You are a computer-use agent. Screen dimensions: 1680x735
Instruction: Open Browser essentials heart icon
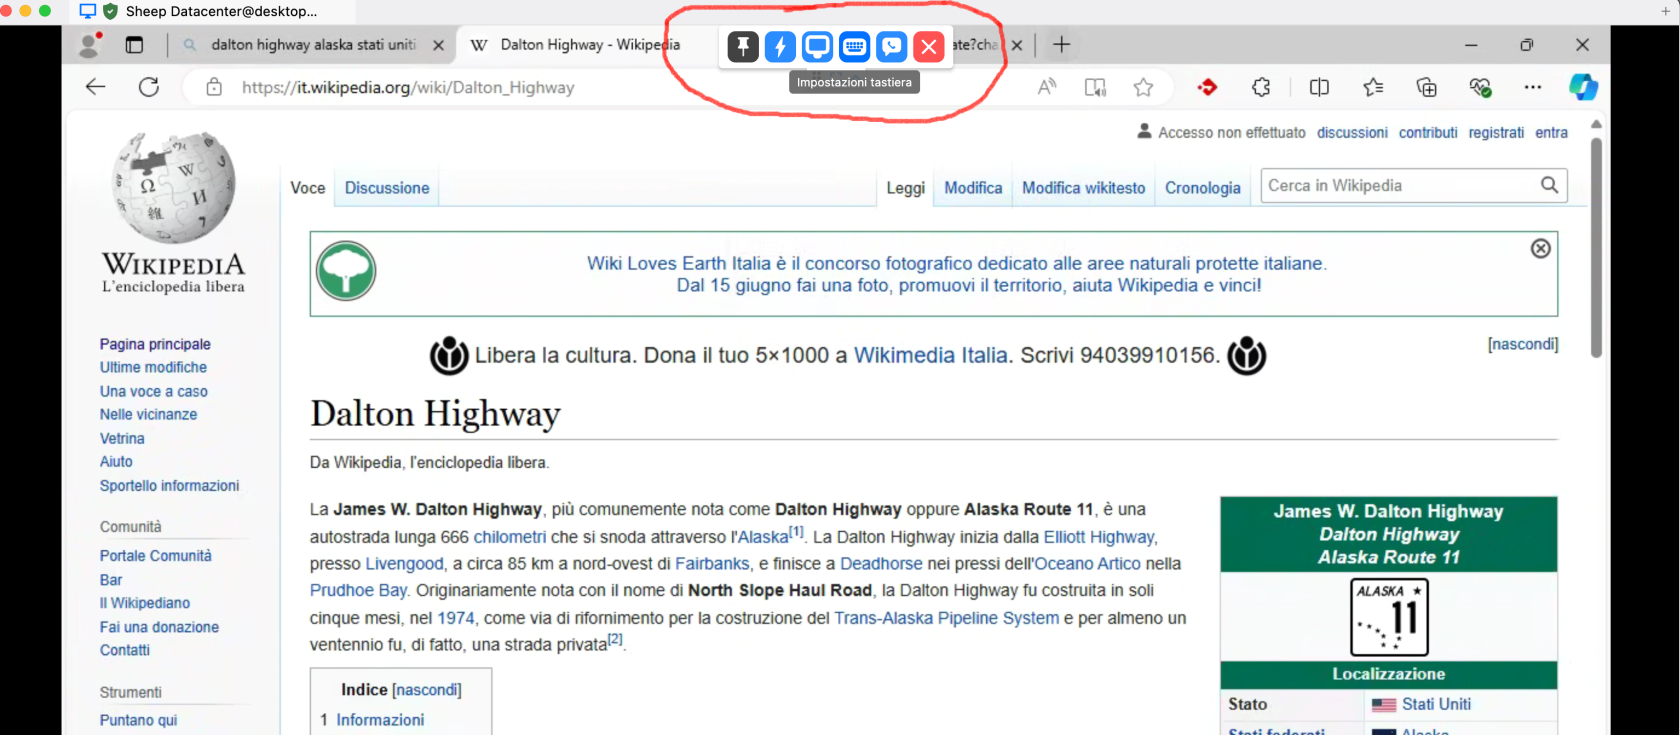coord(1480,87)
